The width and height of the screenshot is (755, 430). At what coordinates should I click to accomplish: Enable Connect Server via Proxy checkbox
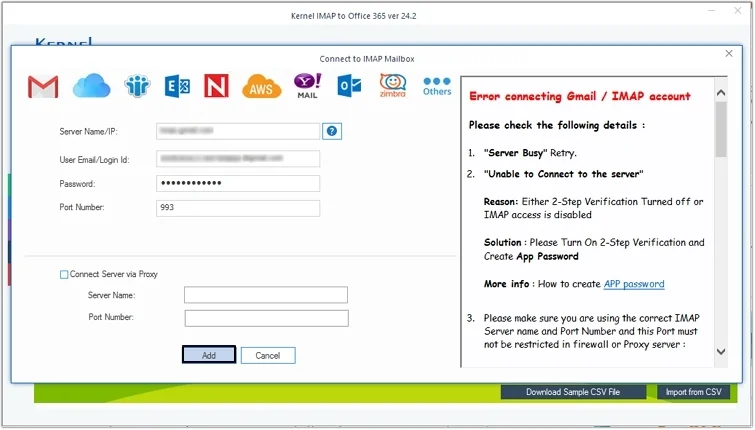pos(64,274)
